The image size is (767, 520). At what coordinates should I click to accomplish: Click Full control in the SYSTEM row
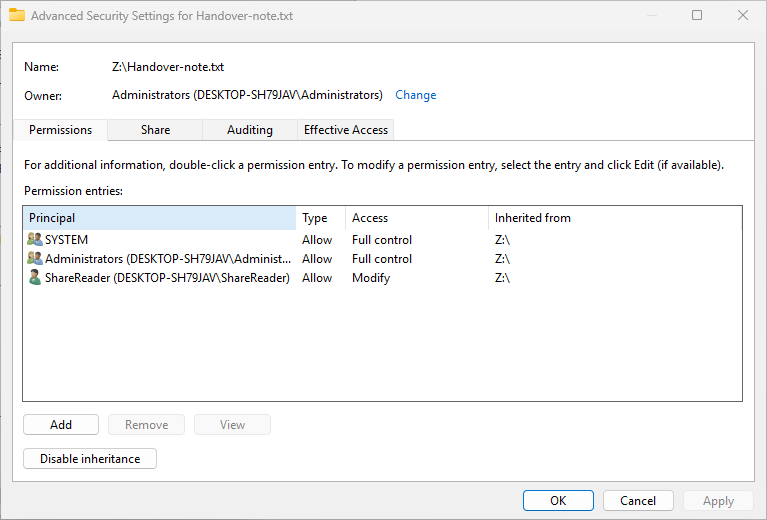click(382, 240)
